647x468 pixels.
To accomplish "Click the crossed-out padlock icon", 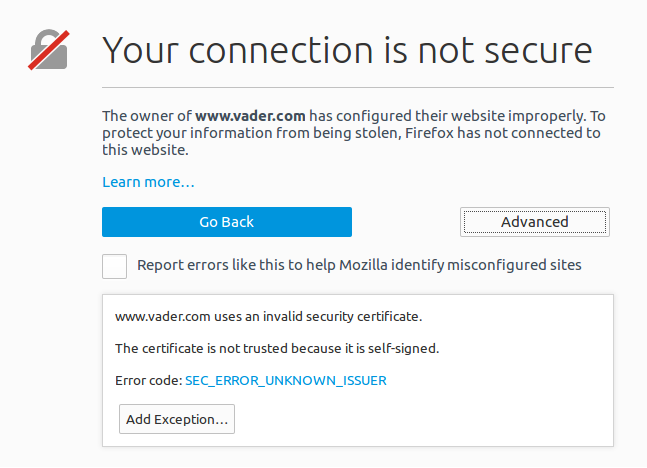I will pos(49,50).
